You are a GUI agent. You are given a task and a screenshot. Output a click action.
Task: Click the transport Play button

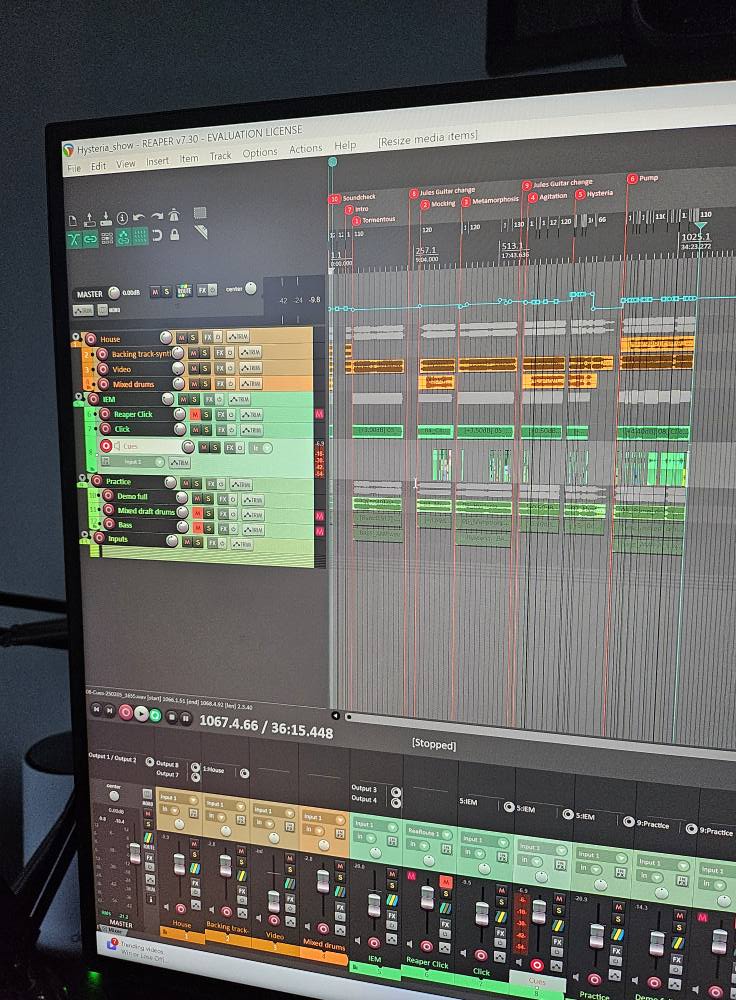coord(141,714)
